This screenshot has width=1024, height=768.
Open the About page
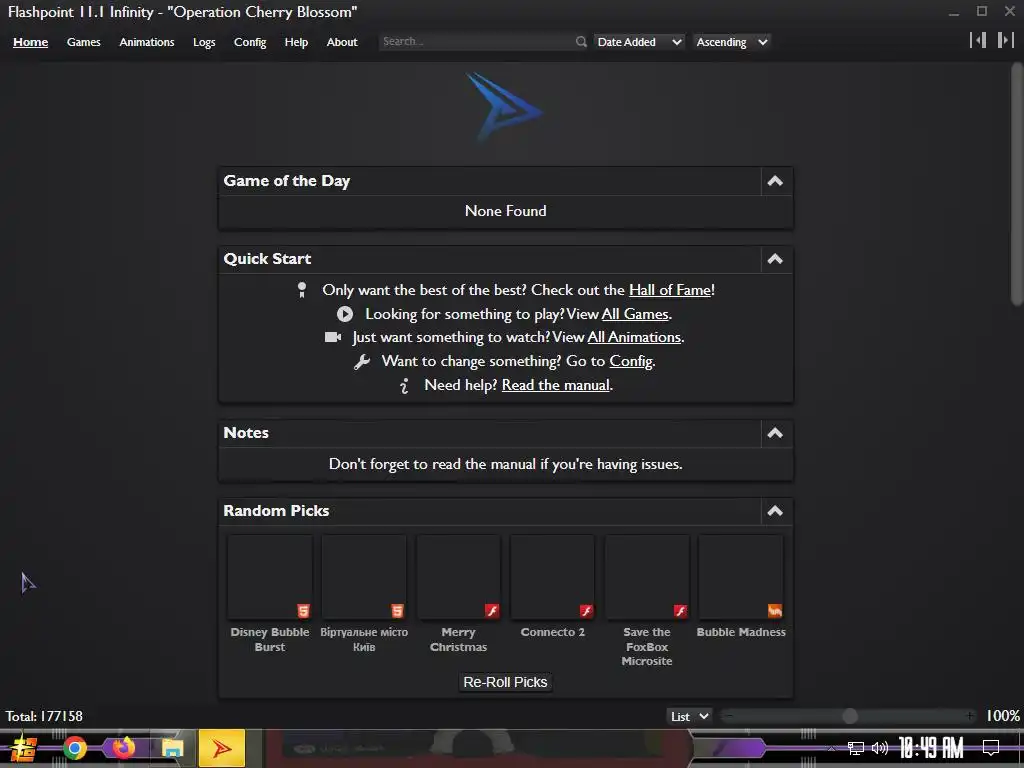point(342,42)
